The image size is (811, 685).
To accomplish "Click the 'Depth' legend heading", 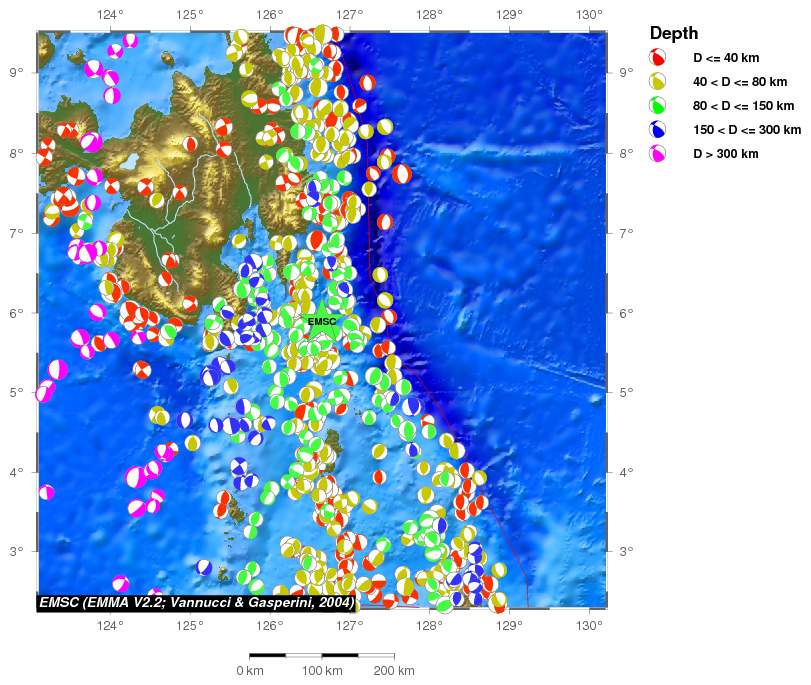I will pos(672,32).
